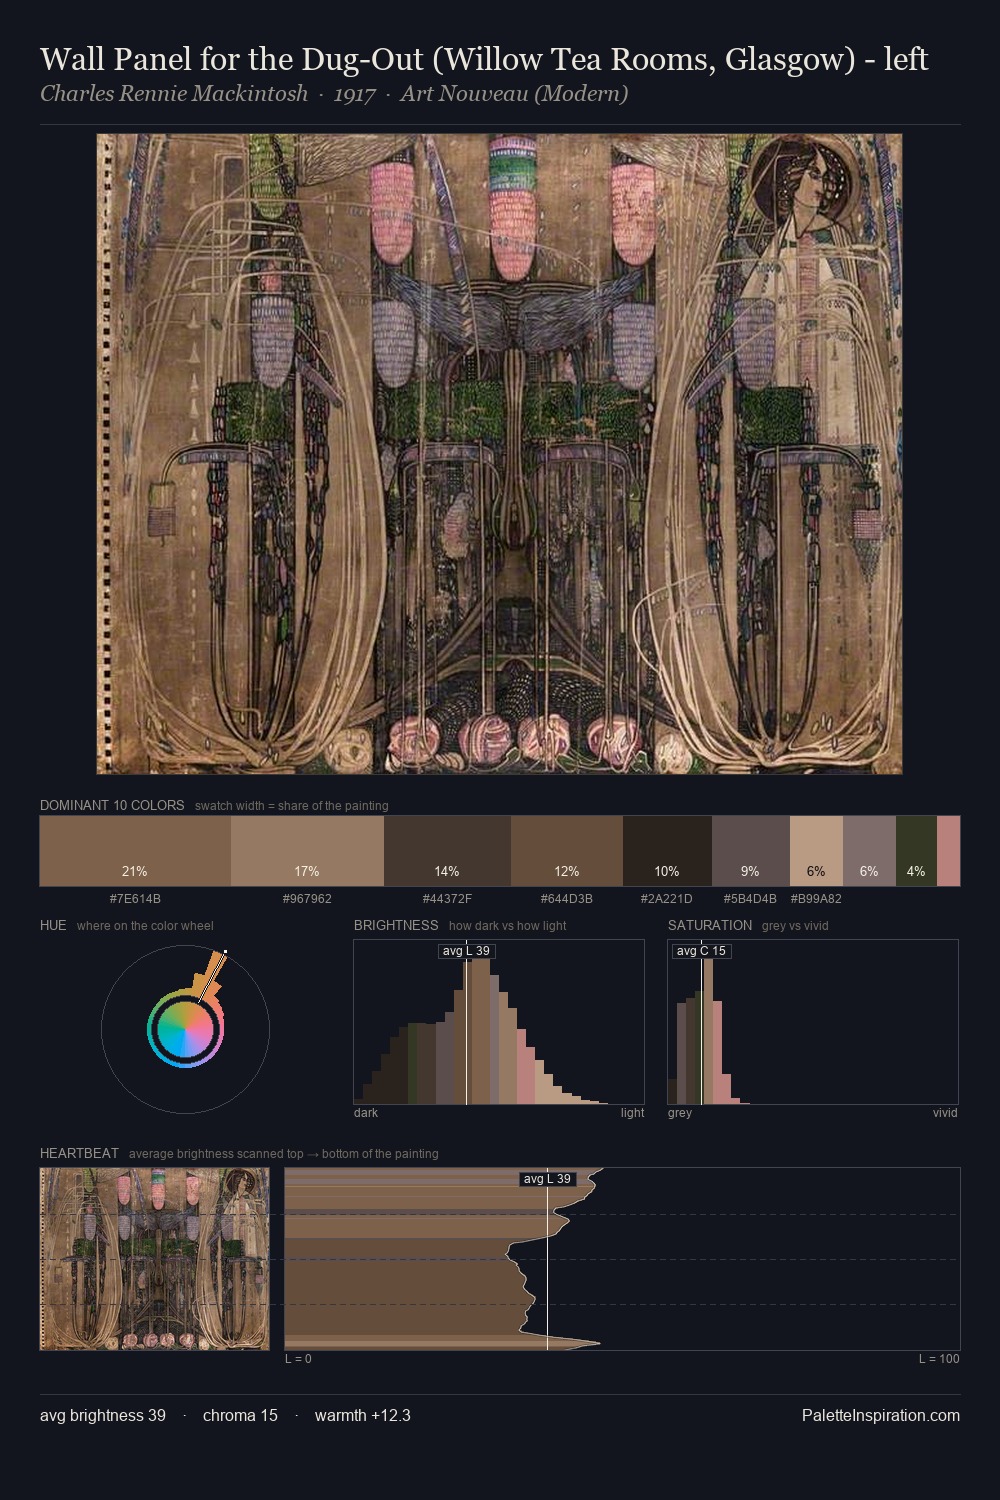This screenshot has height=1500, width=1000.
Task: Visit PaletteInspiration.com link
Action: [x=881, y=1415]
